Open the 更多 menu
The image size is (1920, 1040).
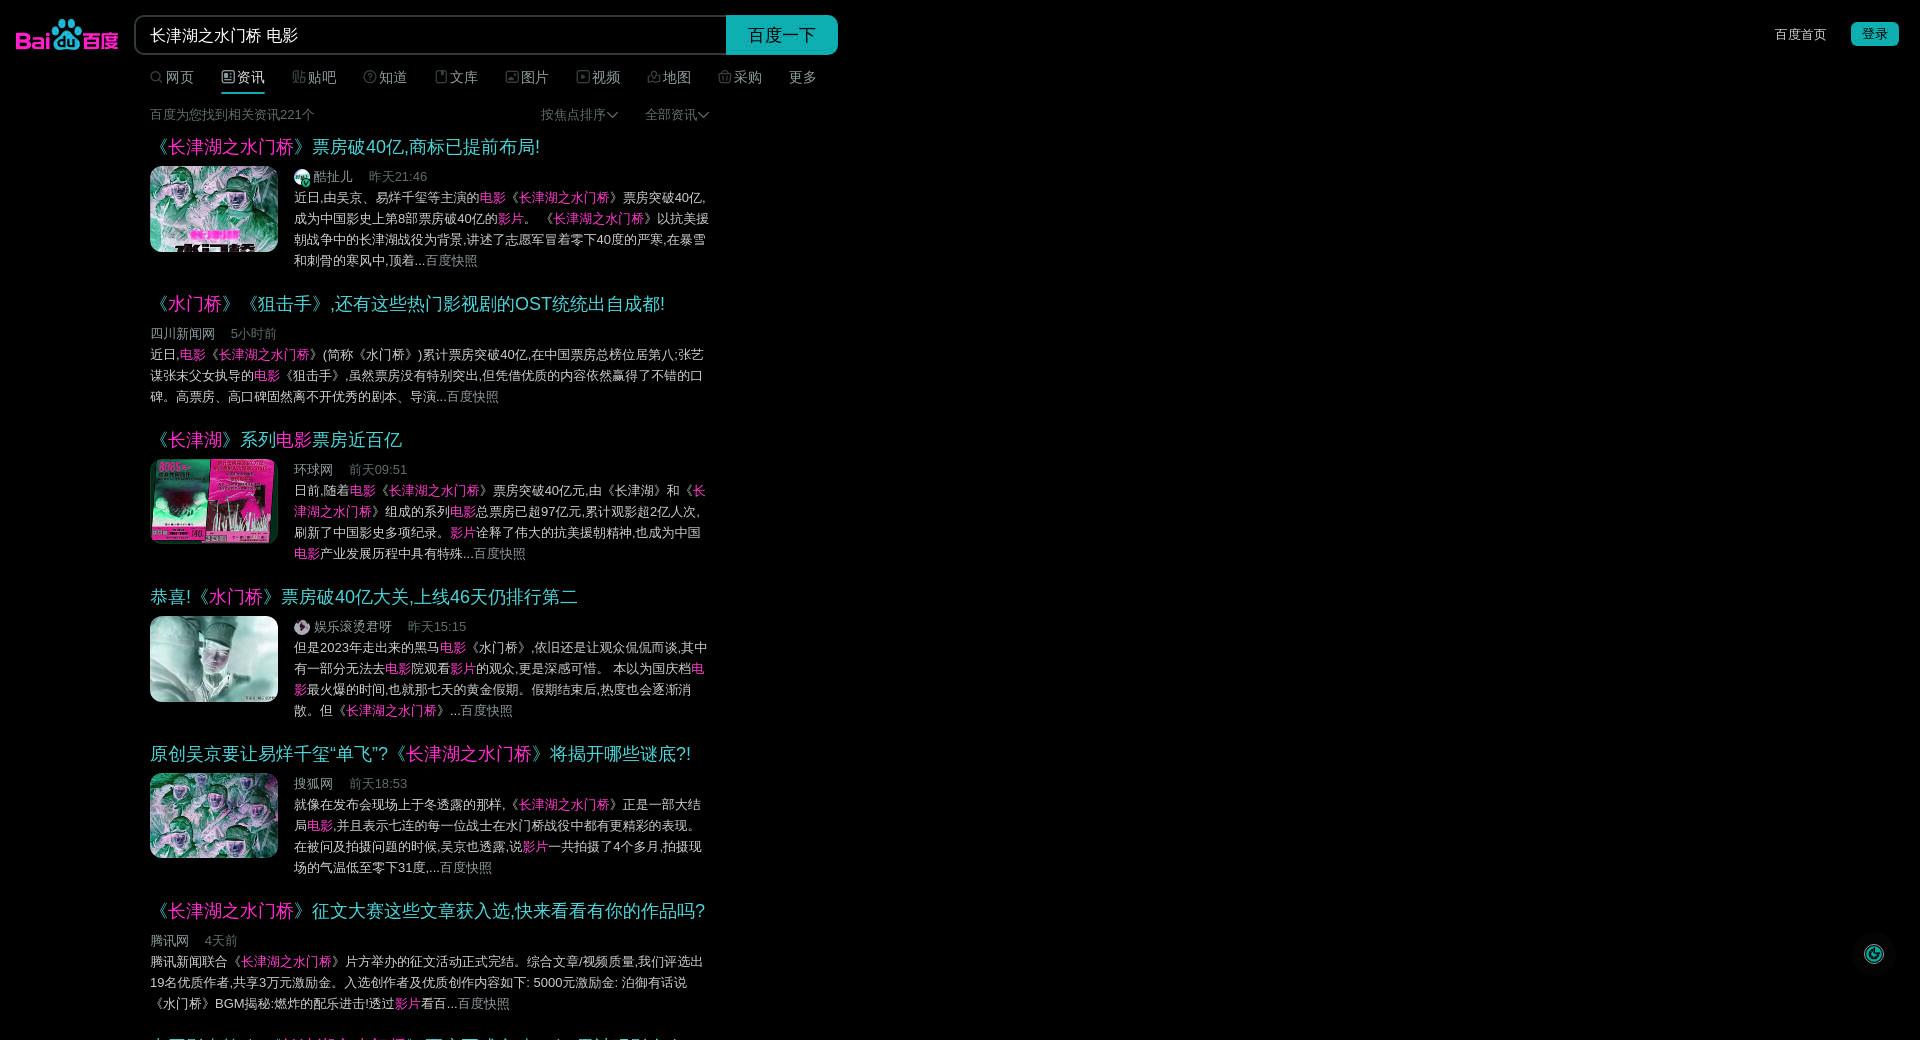803,77
